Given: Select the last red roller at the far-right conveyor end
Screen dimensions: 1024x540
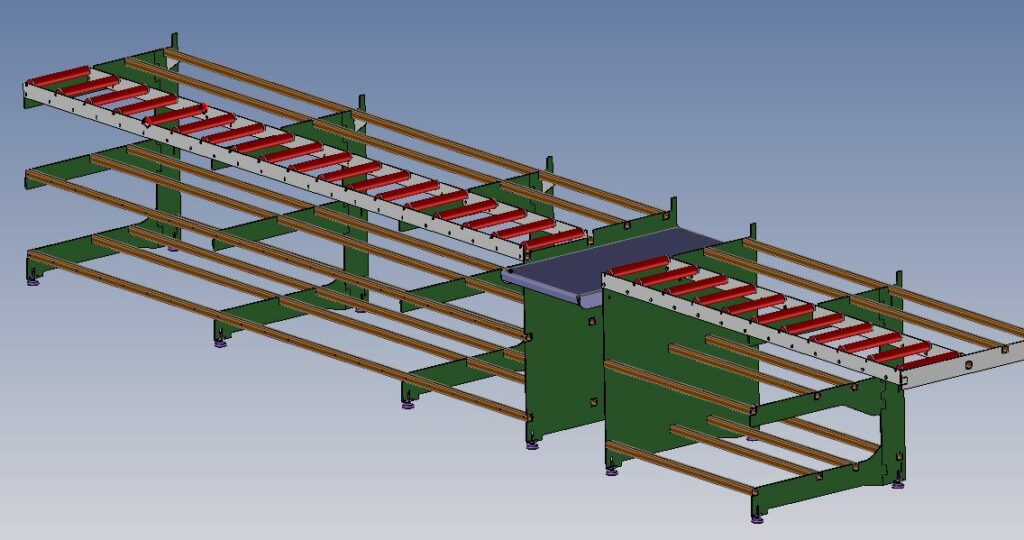Looking at the screenshot, I should pyautogui.click(x=927, y=359).
